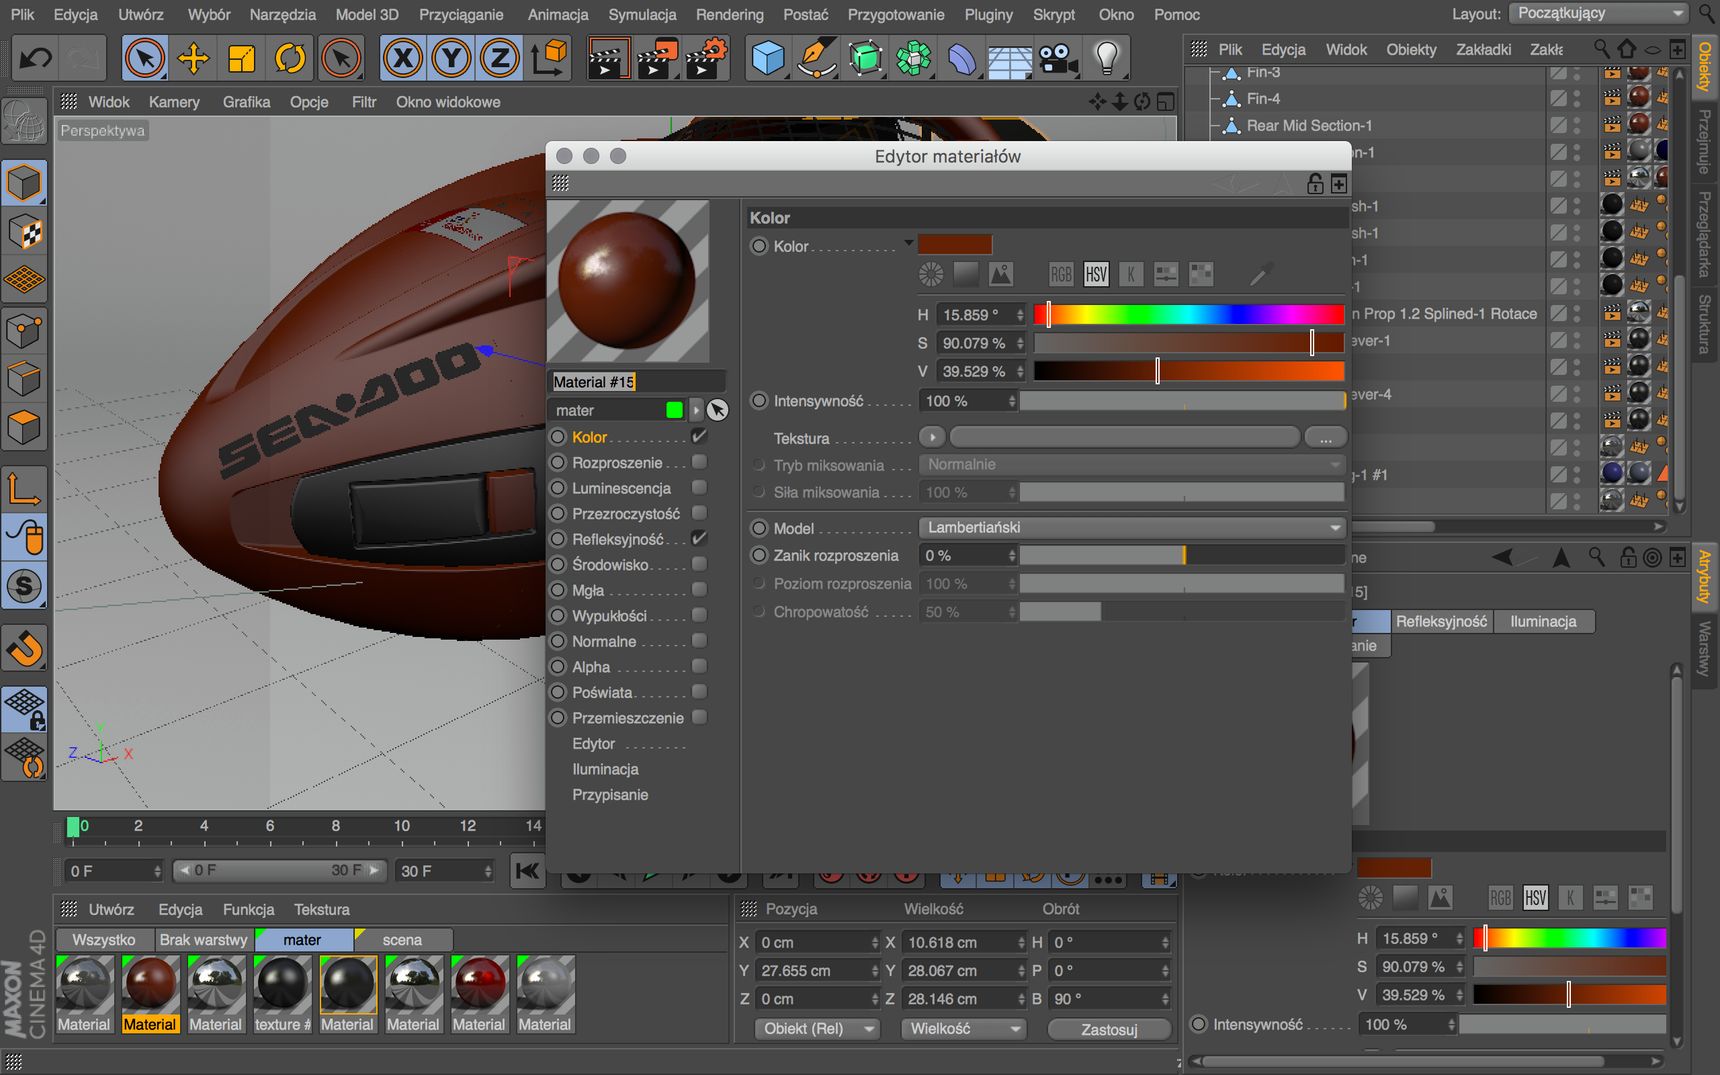
Task: Add a Cube primitive object
Action: [768, 58]
